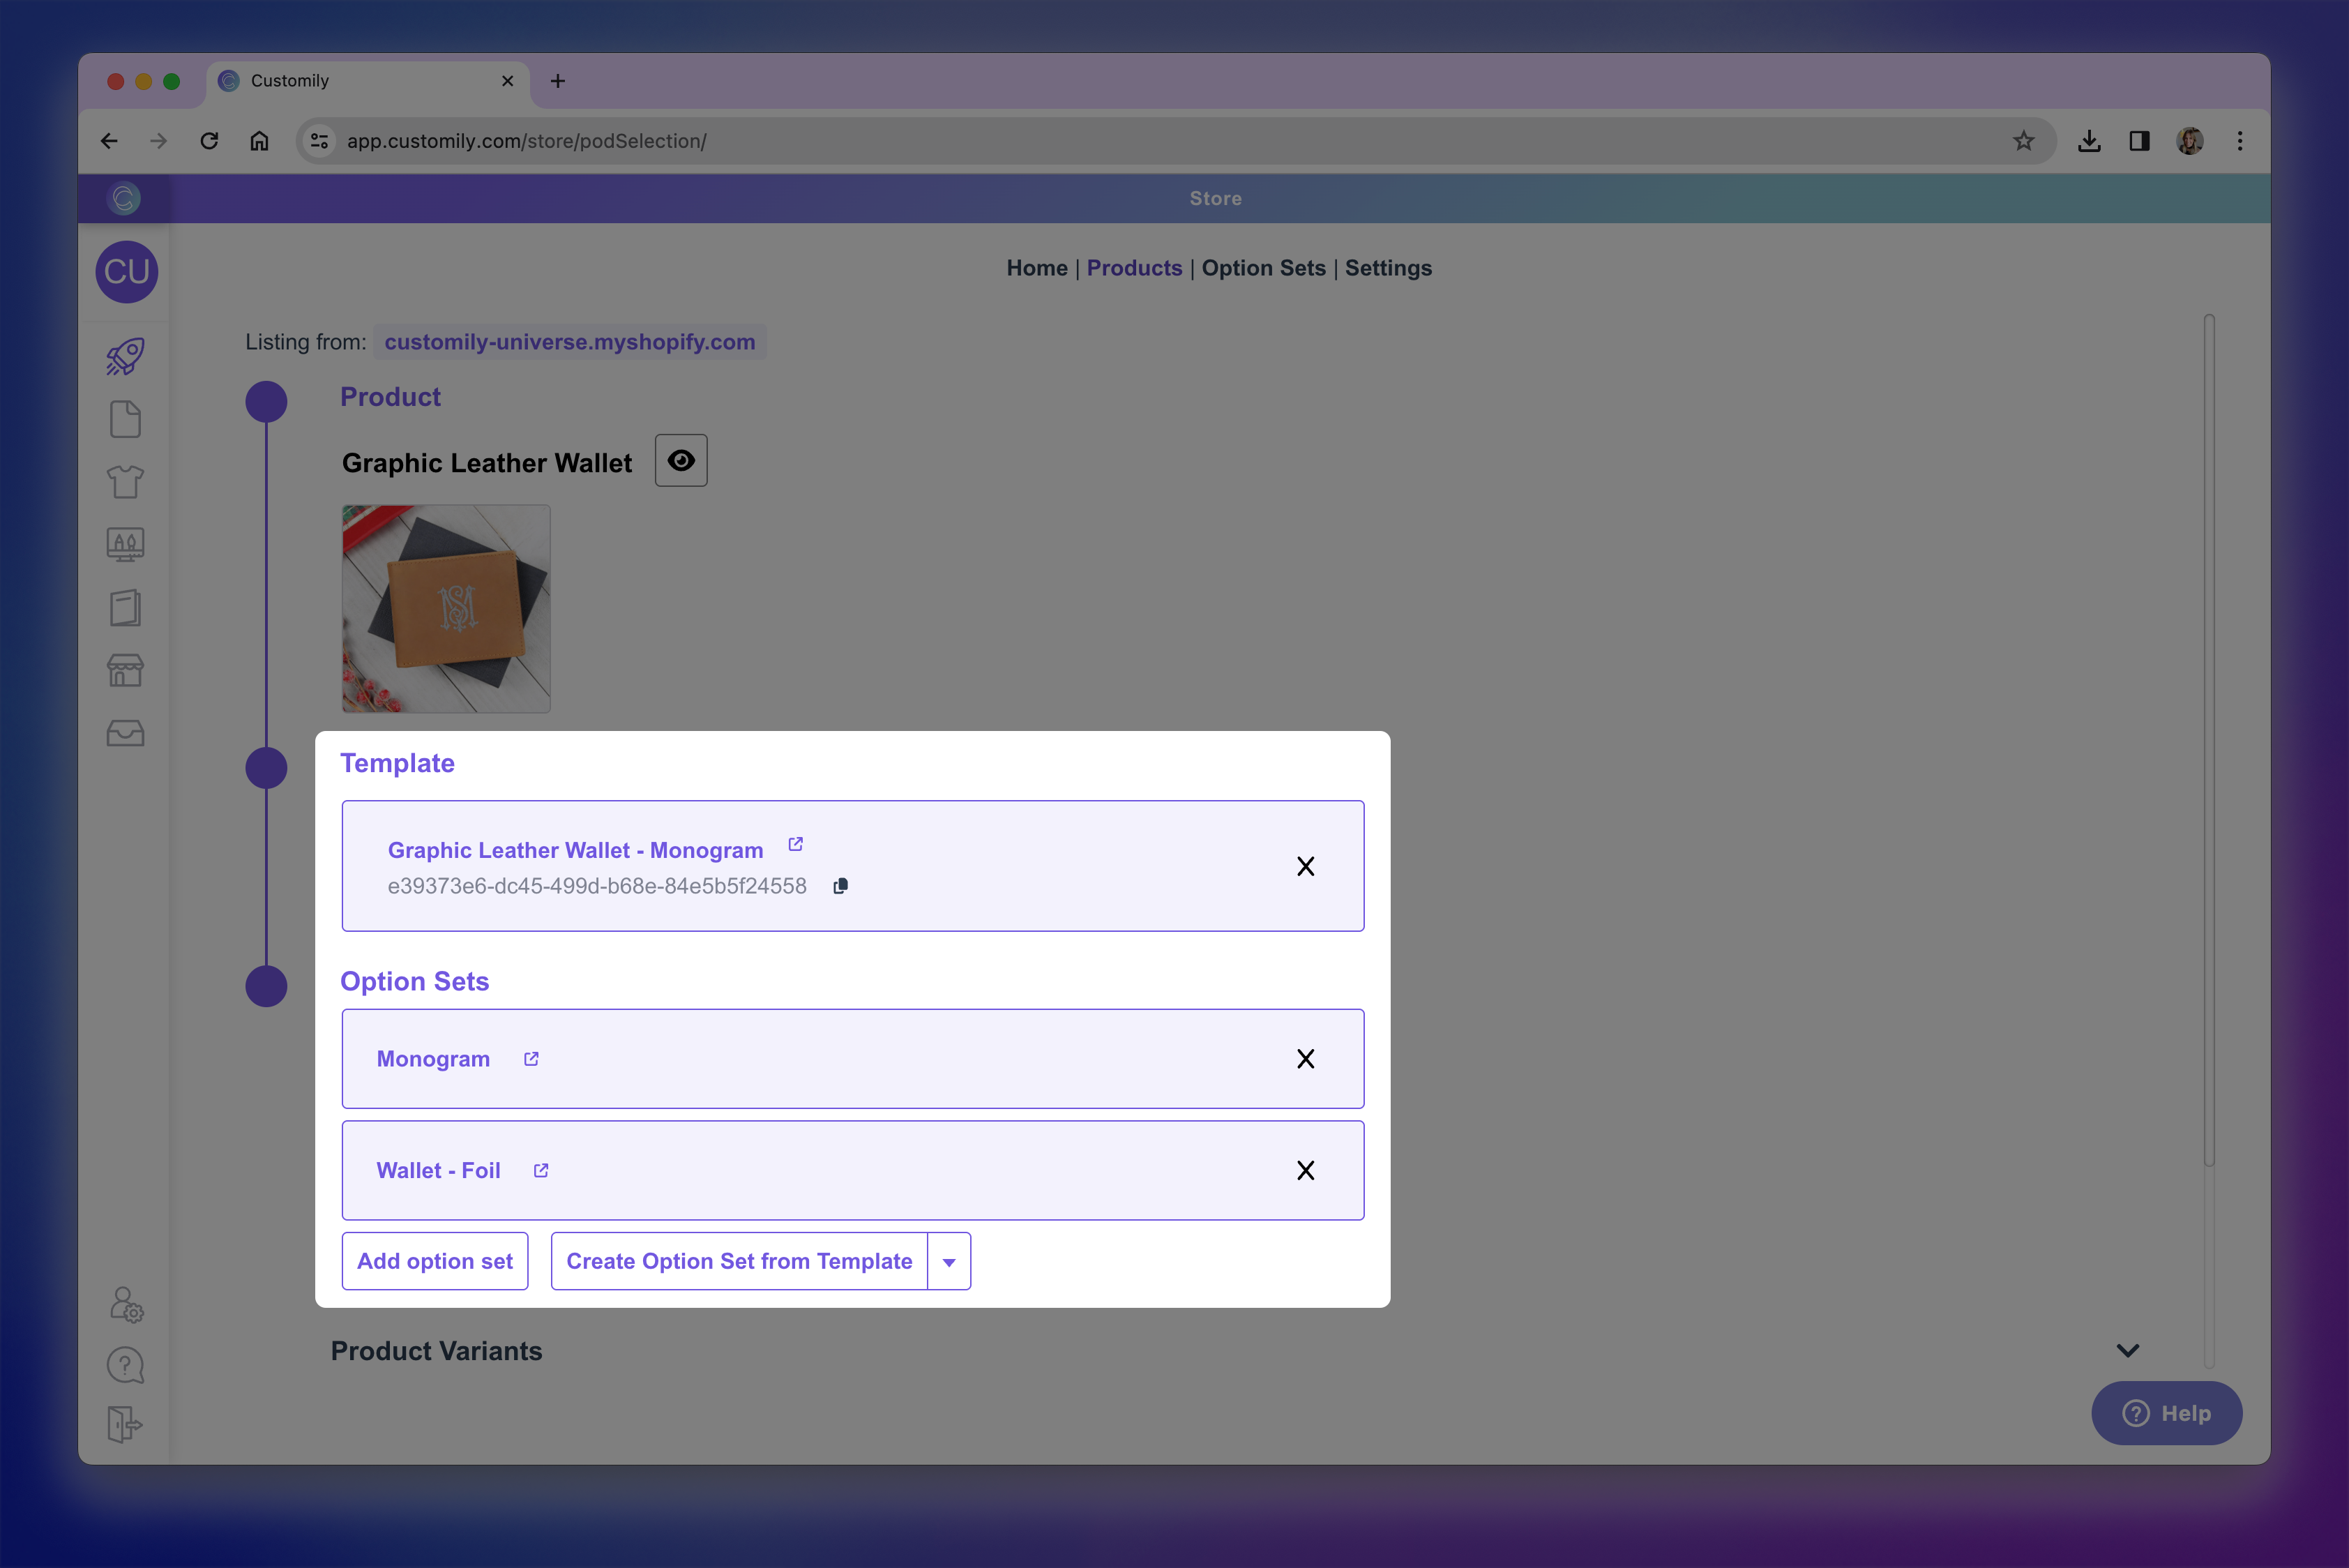Open the customily-universe.myshopify.com store link

(x=569, y=341)
